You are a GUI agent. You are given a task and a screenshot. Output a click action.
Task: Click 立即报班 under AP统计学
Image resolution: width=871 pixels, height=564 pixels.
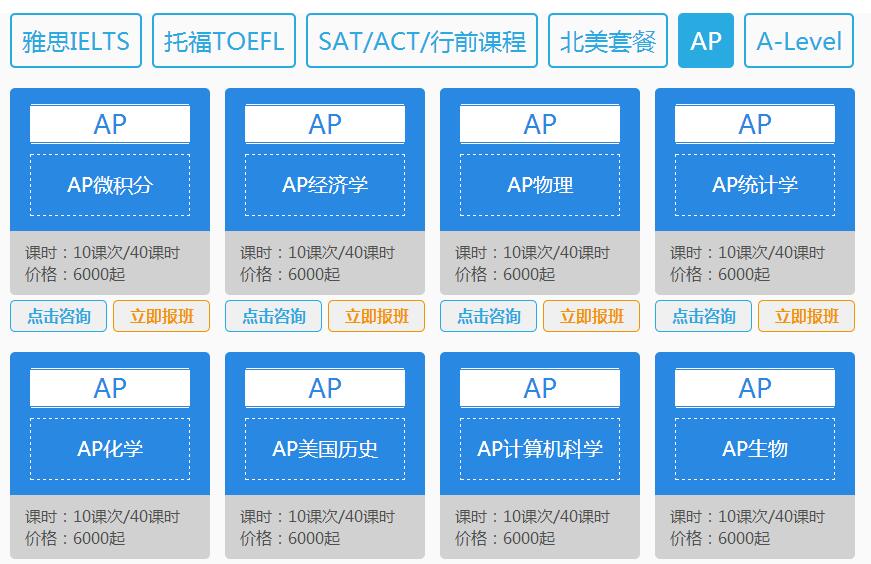(807, 316)
